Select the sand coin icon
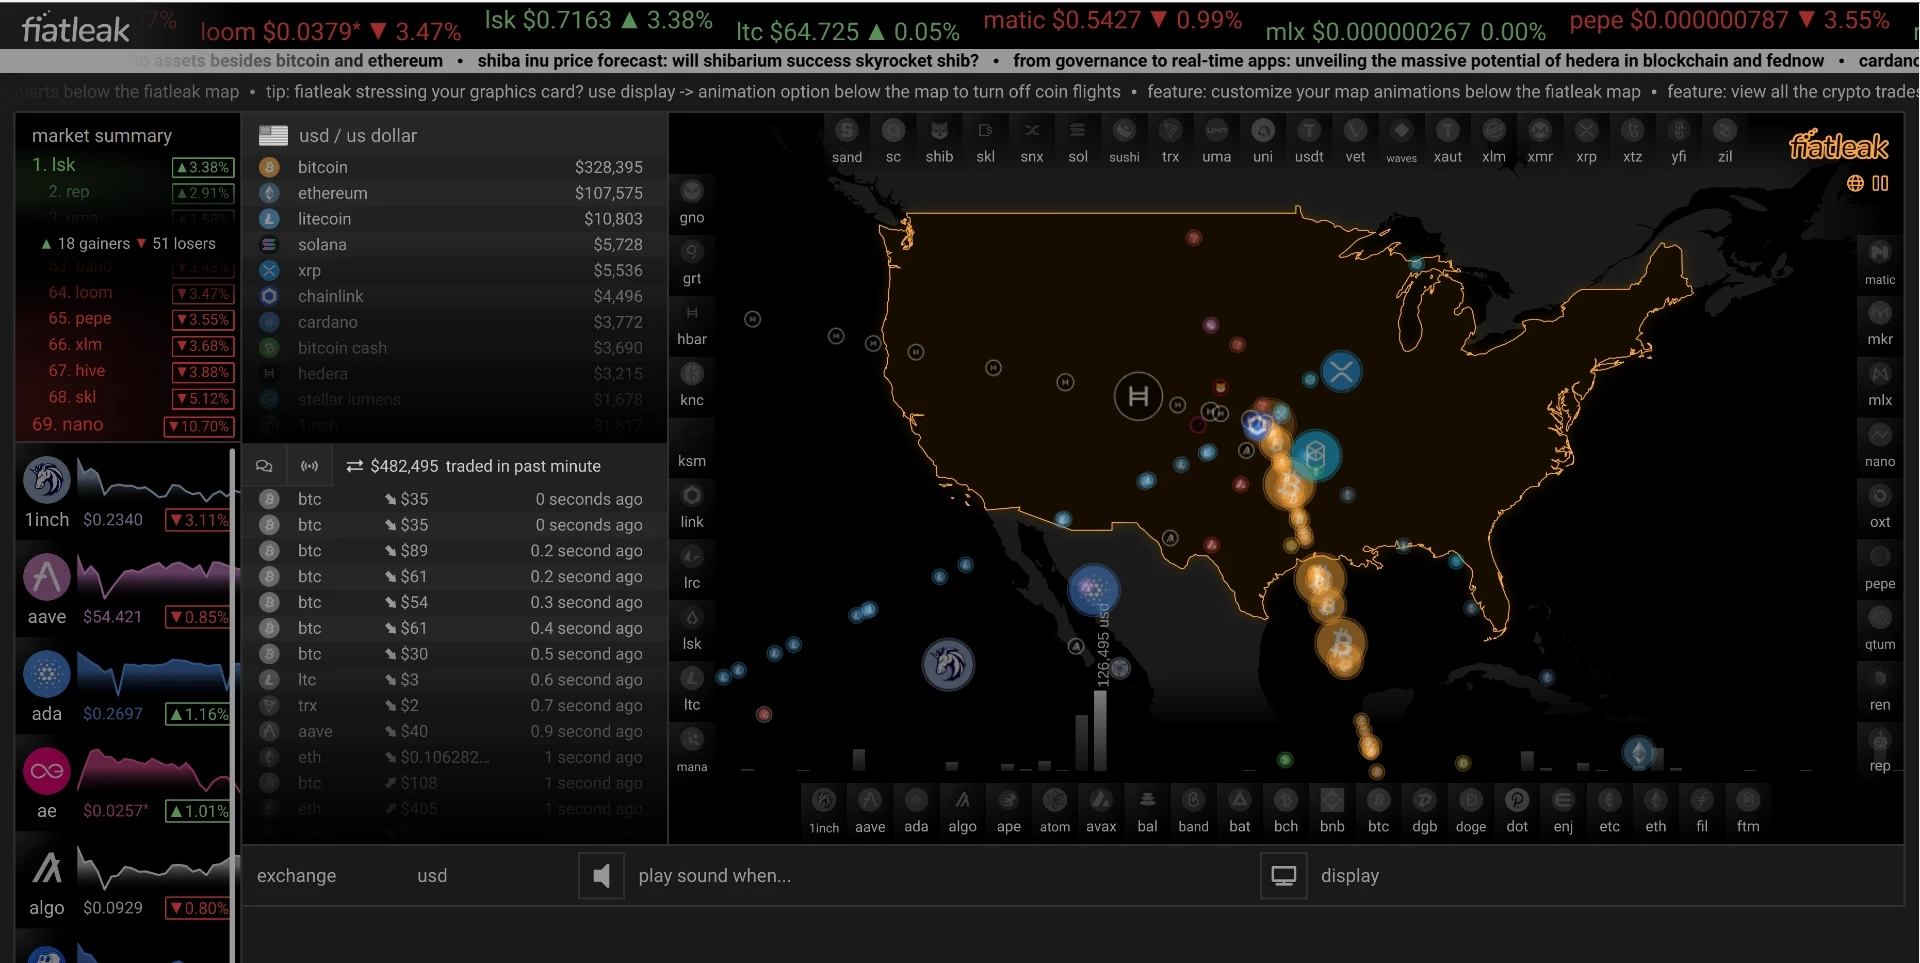The image size is (1920, 963). click(847, 139)
